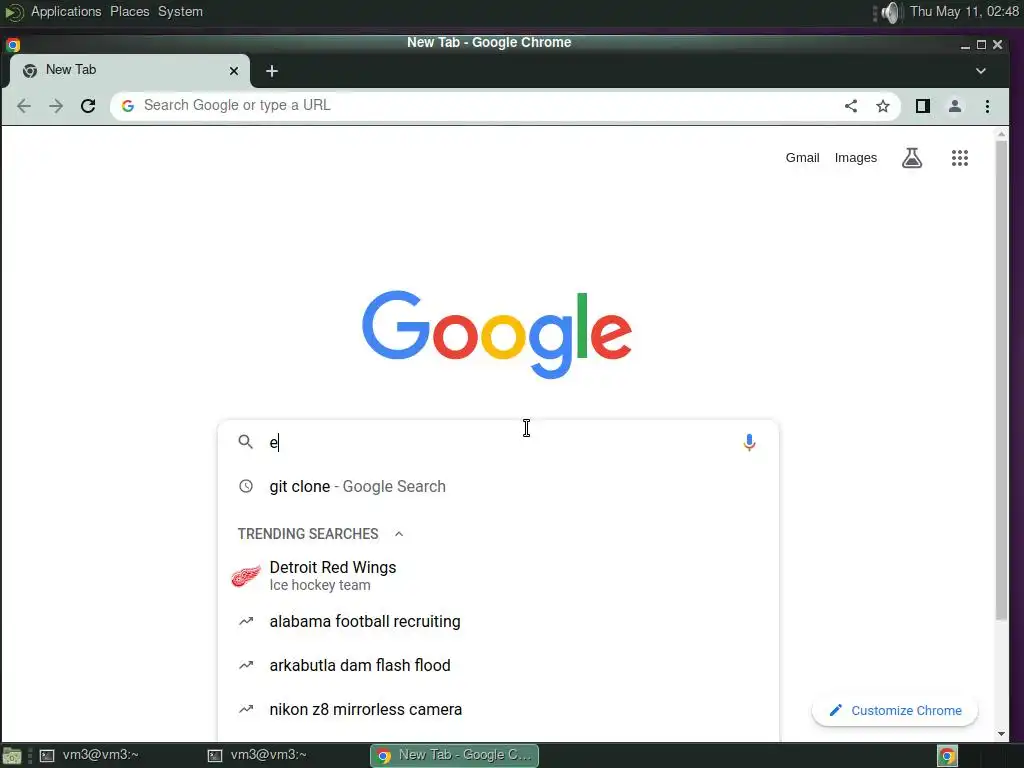
Task: Click trending arrow beside alabama football recruiting
Action: click(x=246, y=621)
